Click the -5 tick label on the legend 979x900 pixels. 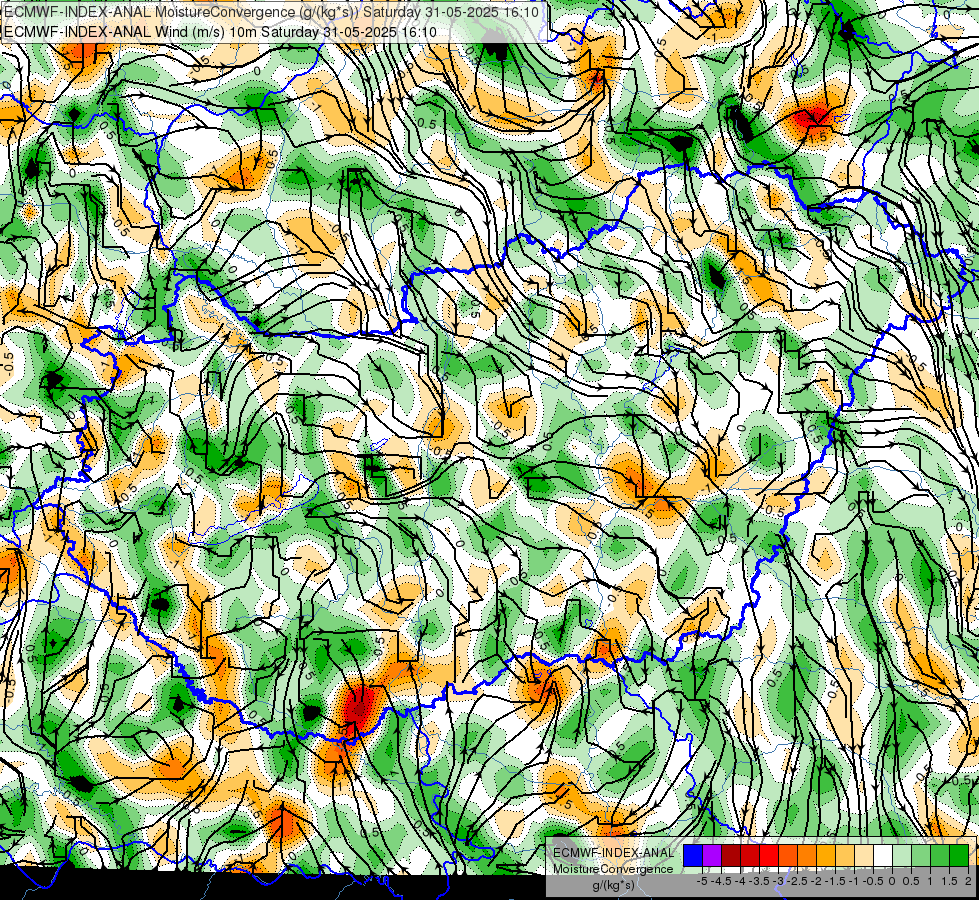[702, 881]
